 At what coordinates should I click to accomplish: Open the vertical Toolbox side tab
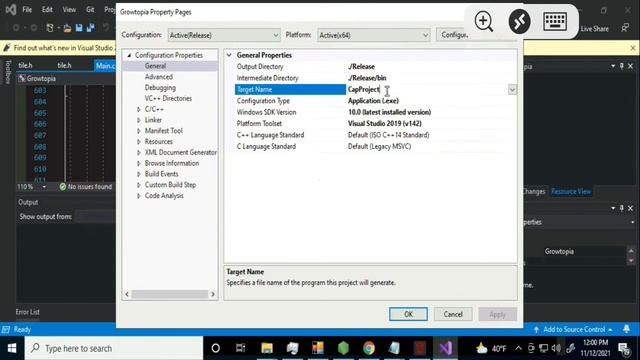pos(8,72)
